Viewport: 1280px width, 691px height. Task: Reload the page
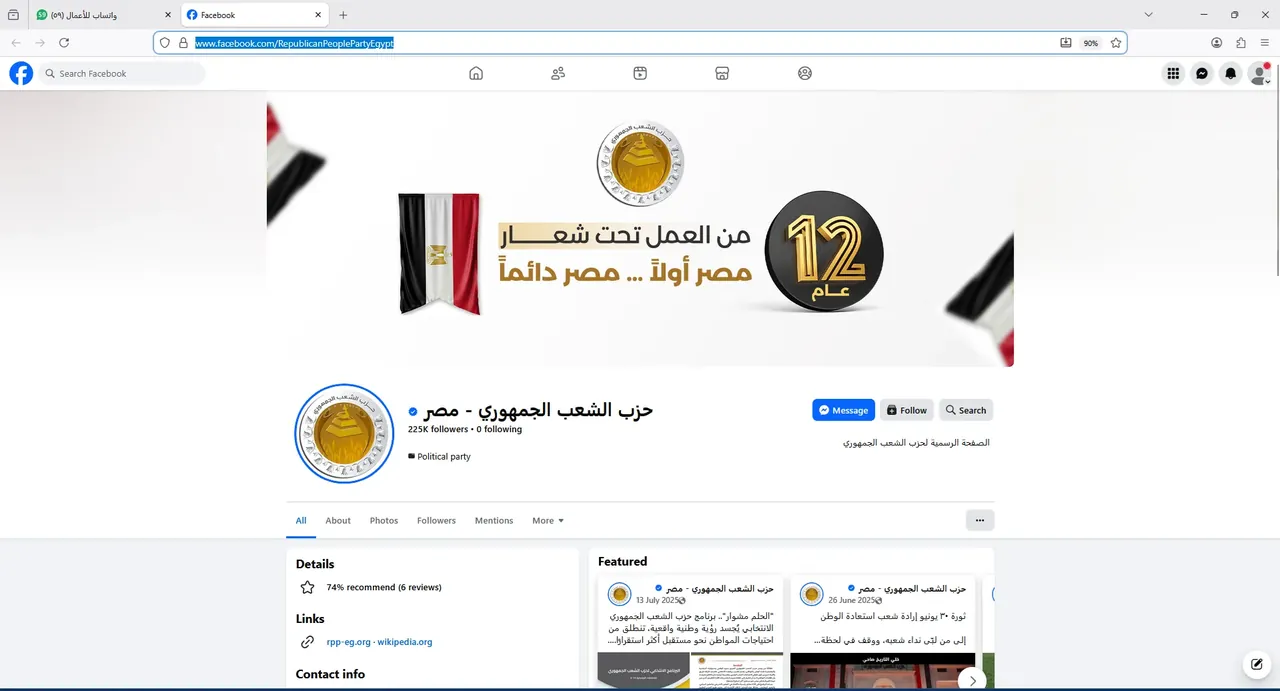tap(64, 43)
